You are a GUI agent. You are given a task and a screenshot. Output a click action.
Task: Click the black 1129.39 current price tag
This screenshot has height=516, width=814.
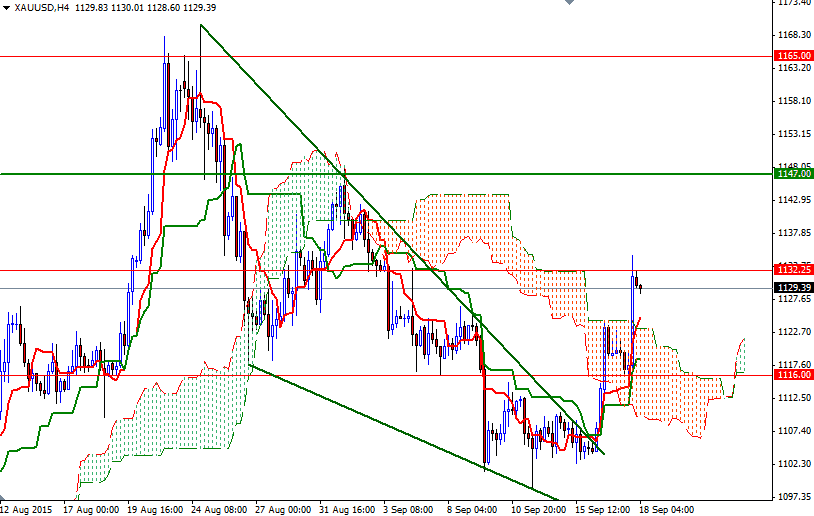click(793, 288)
